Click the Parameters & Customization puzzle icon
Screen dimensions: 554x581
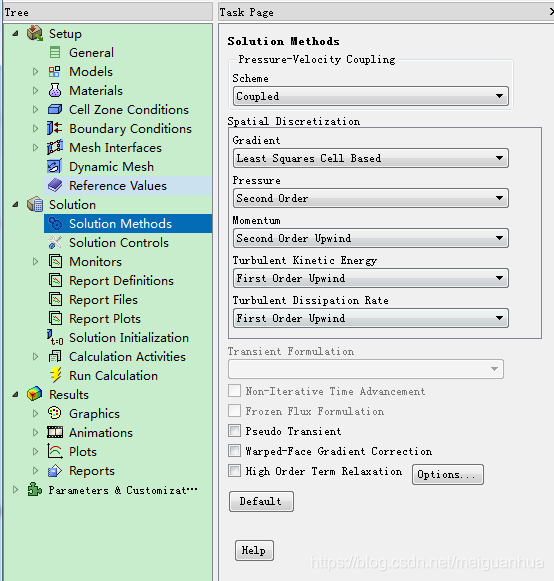click(x=35, y=489)
